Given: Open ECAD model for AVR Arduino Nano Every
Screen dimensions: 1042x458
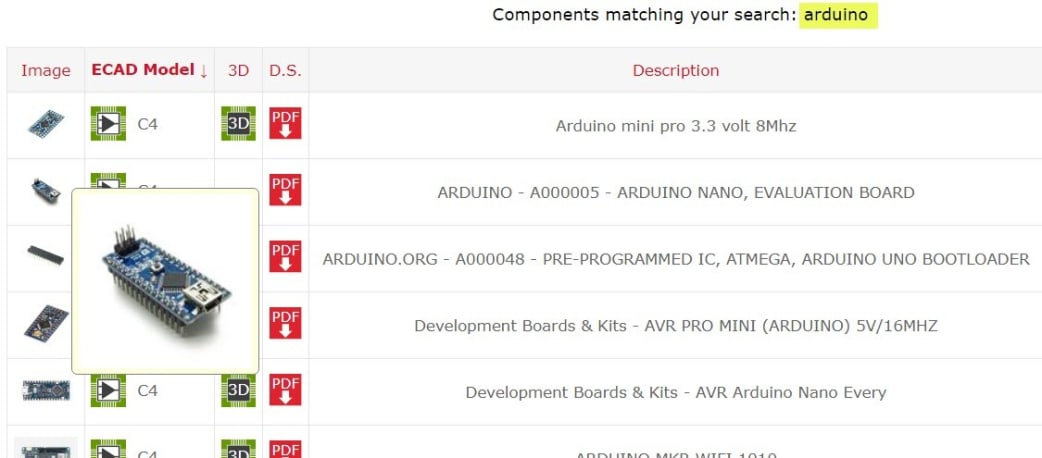Looking at the screenshot, I should [108, 390].
